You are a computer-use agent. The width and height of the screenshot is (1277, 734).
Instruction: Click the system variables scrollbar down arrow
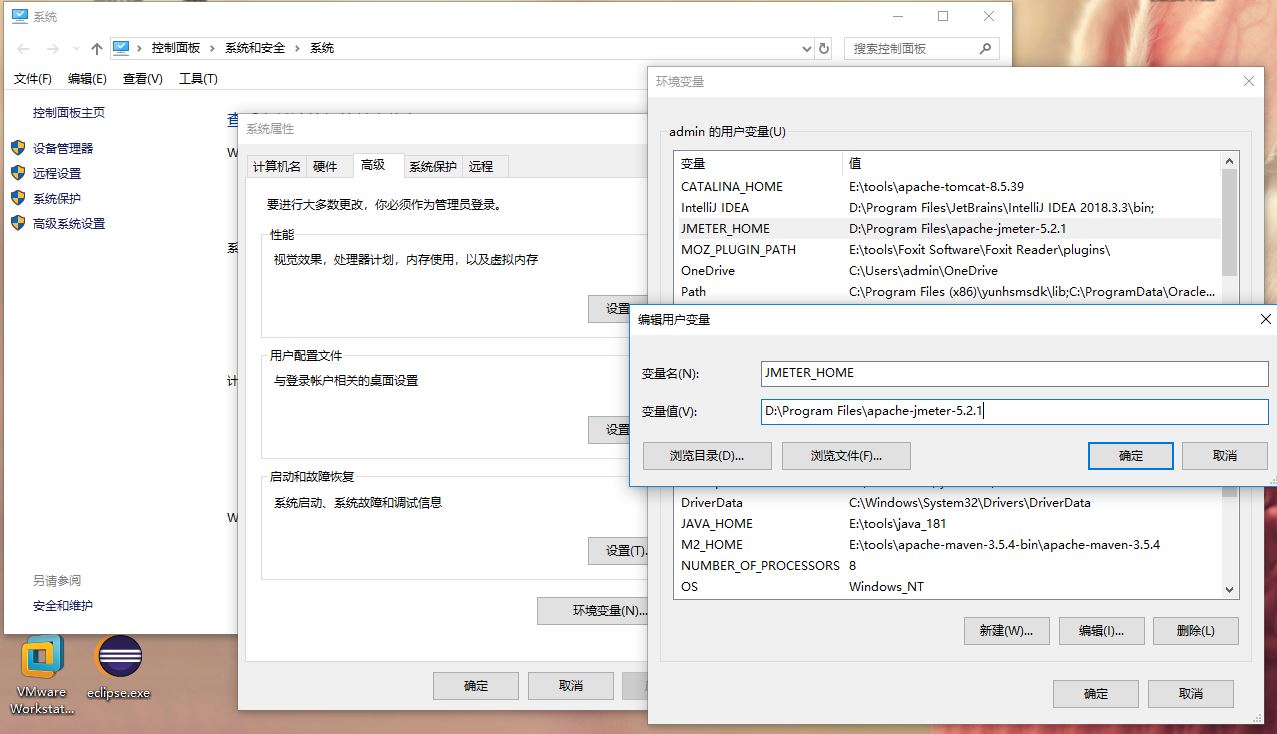pyautogui.click(x=1230, y=590)
